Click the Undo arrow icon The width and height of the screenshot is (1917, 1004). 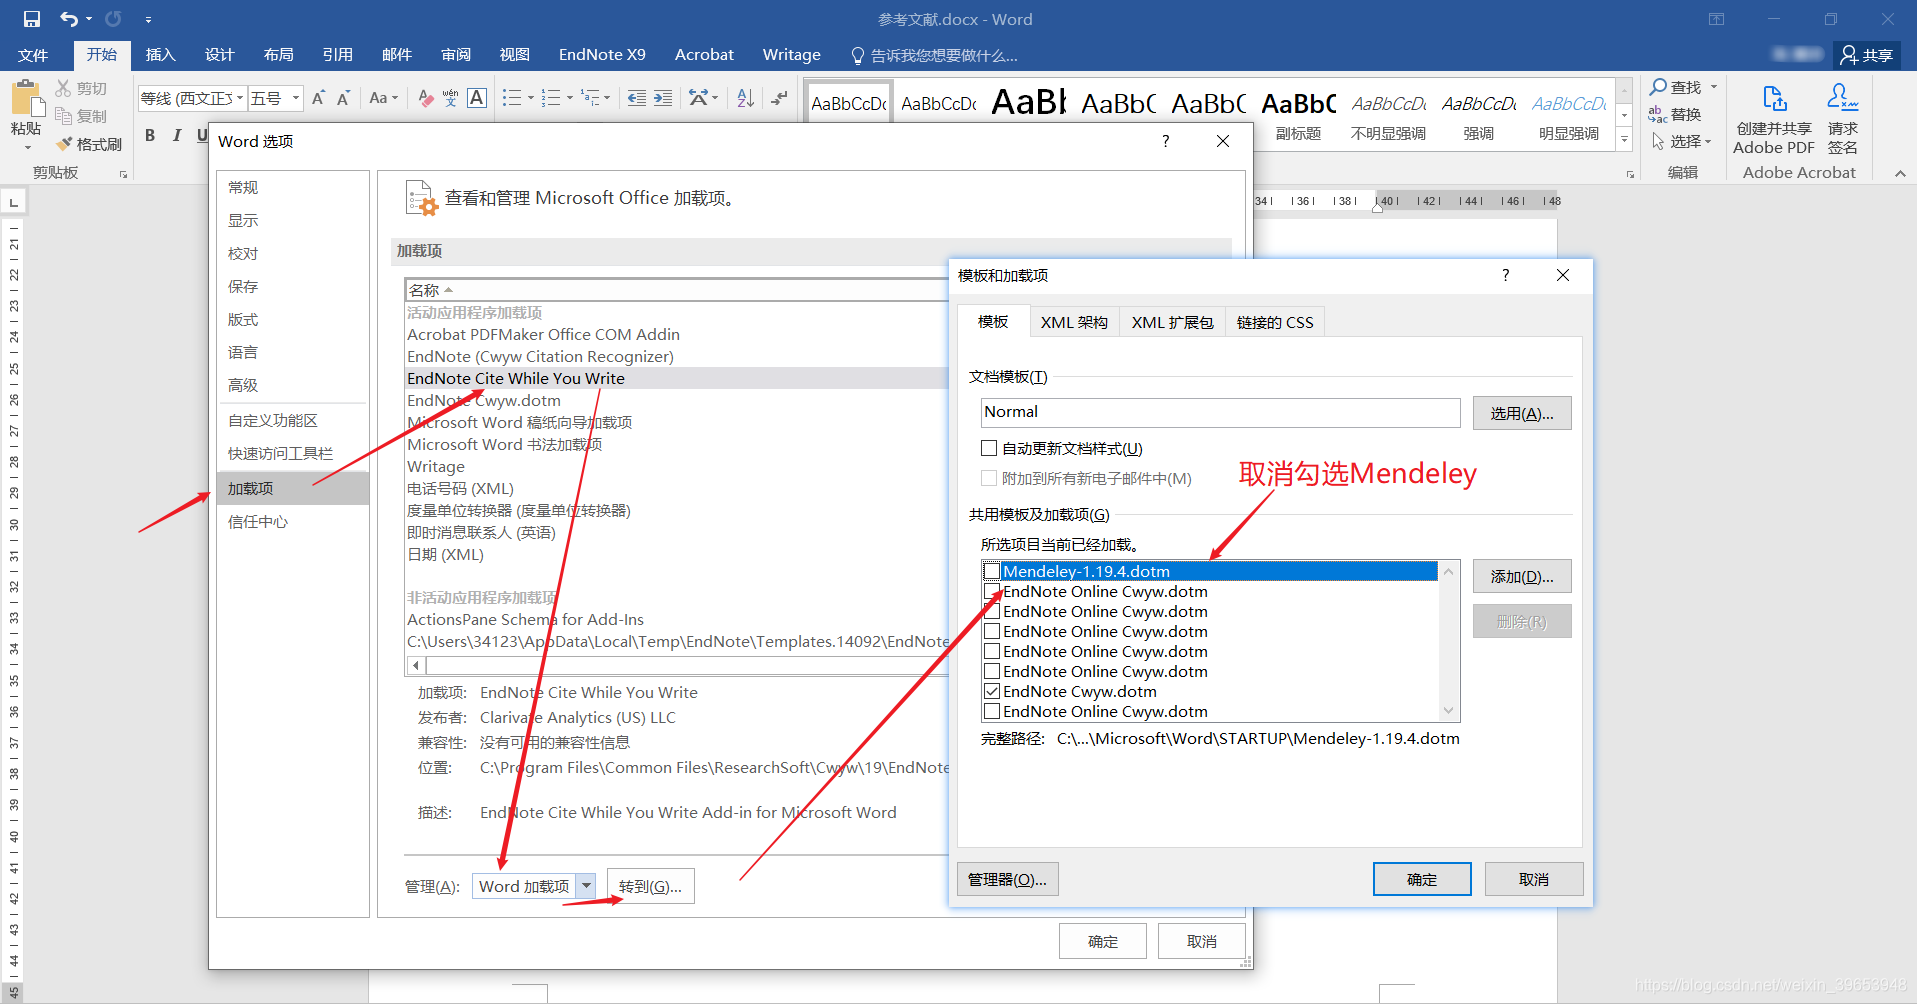point(68,19)
